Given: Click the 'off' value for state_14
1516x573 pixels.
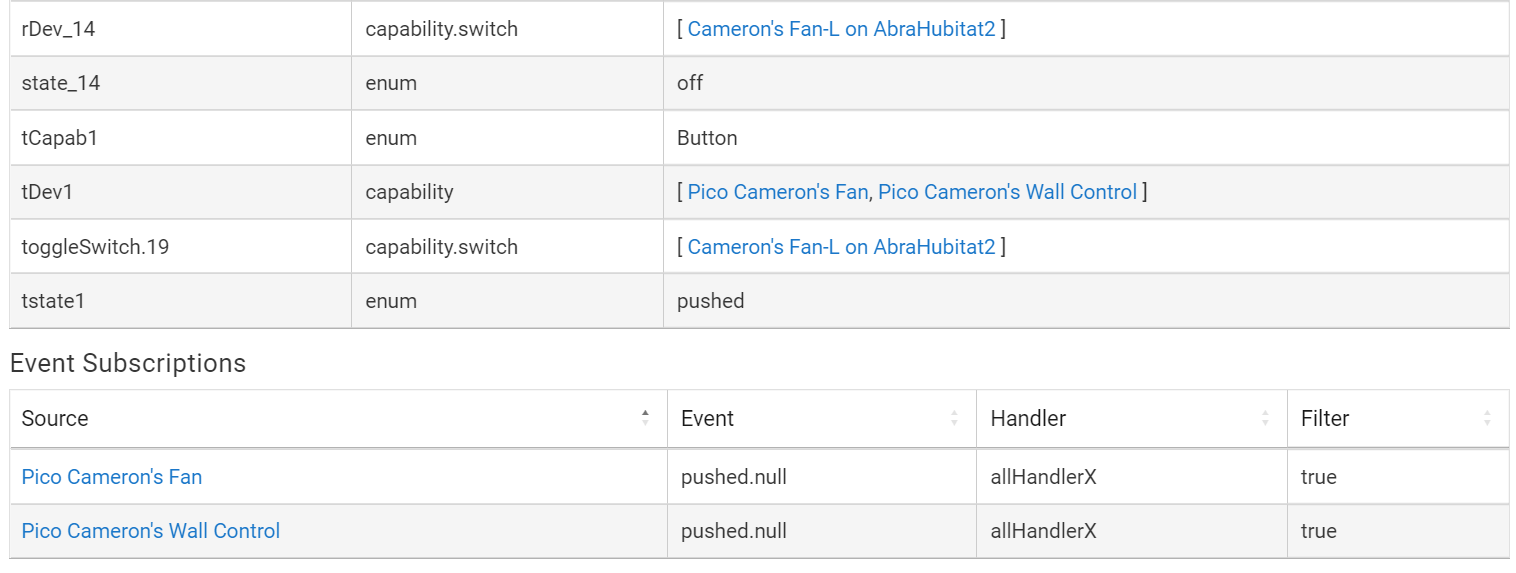Looking at the screenshot, I should tap(690, 83).
